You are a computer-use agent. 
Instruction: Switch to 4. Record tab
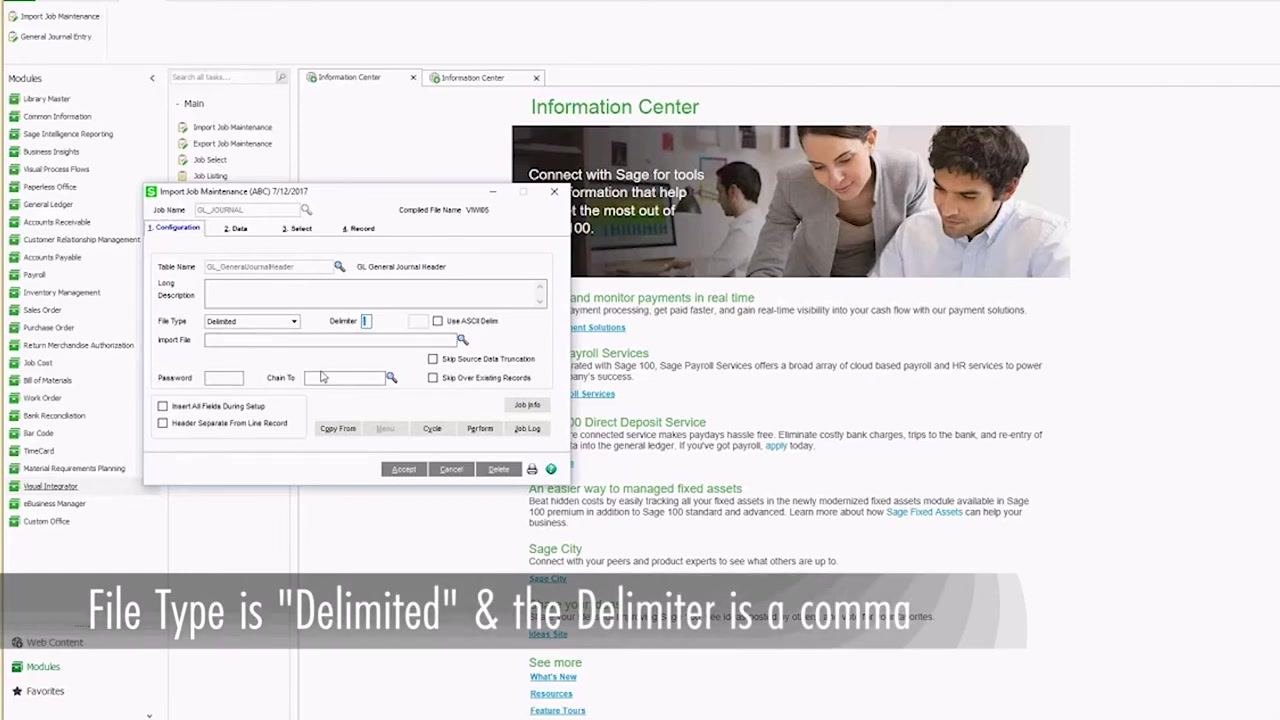tap(358, 229)
